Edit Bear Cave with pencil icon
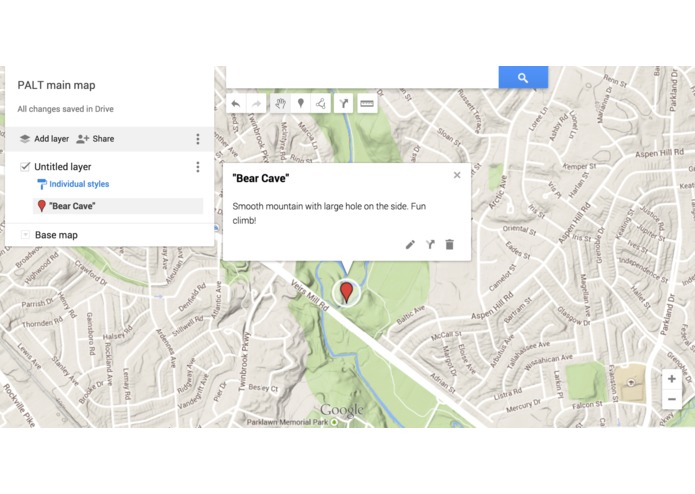Screen dimensions: 695x494 click(410, 245)
